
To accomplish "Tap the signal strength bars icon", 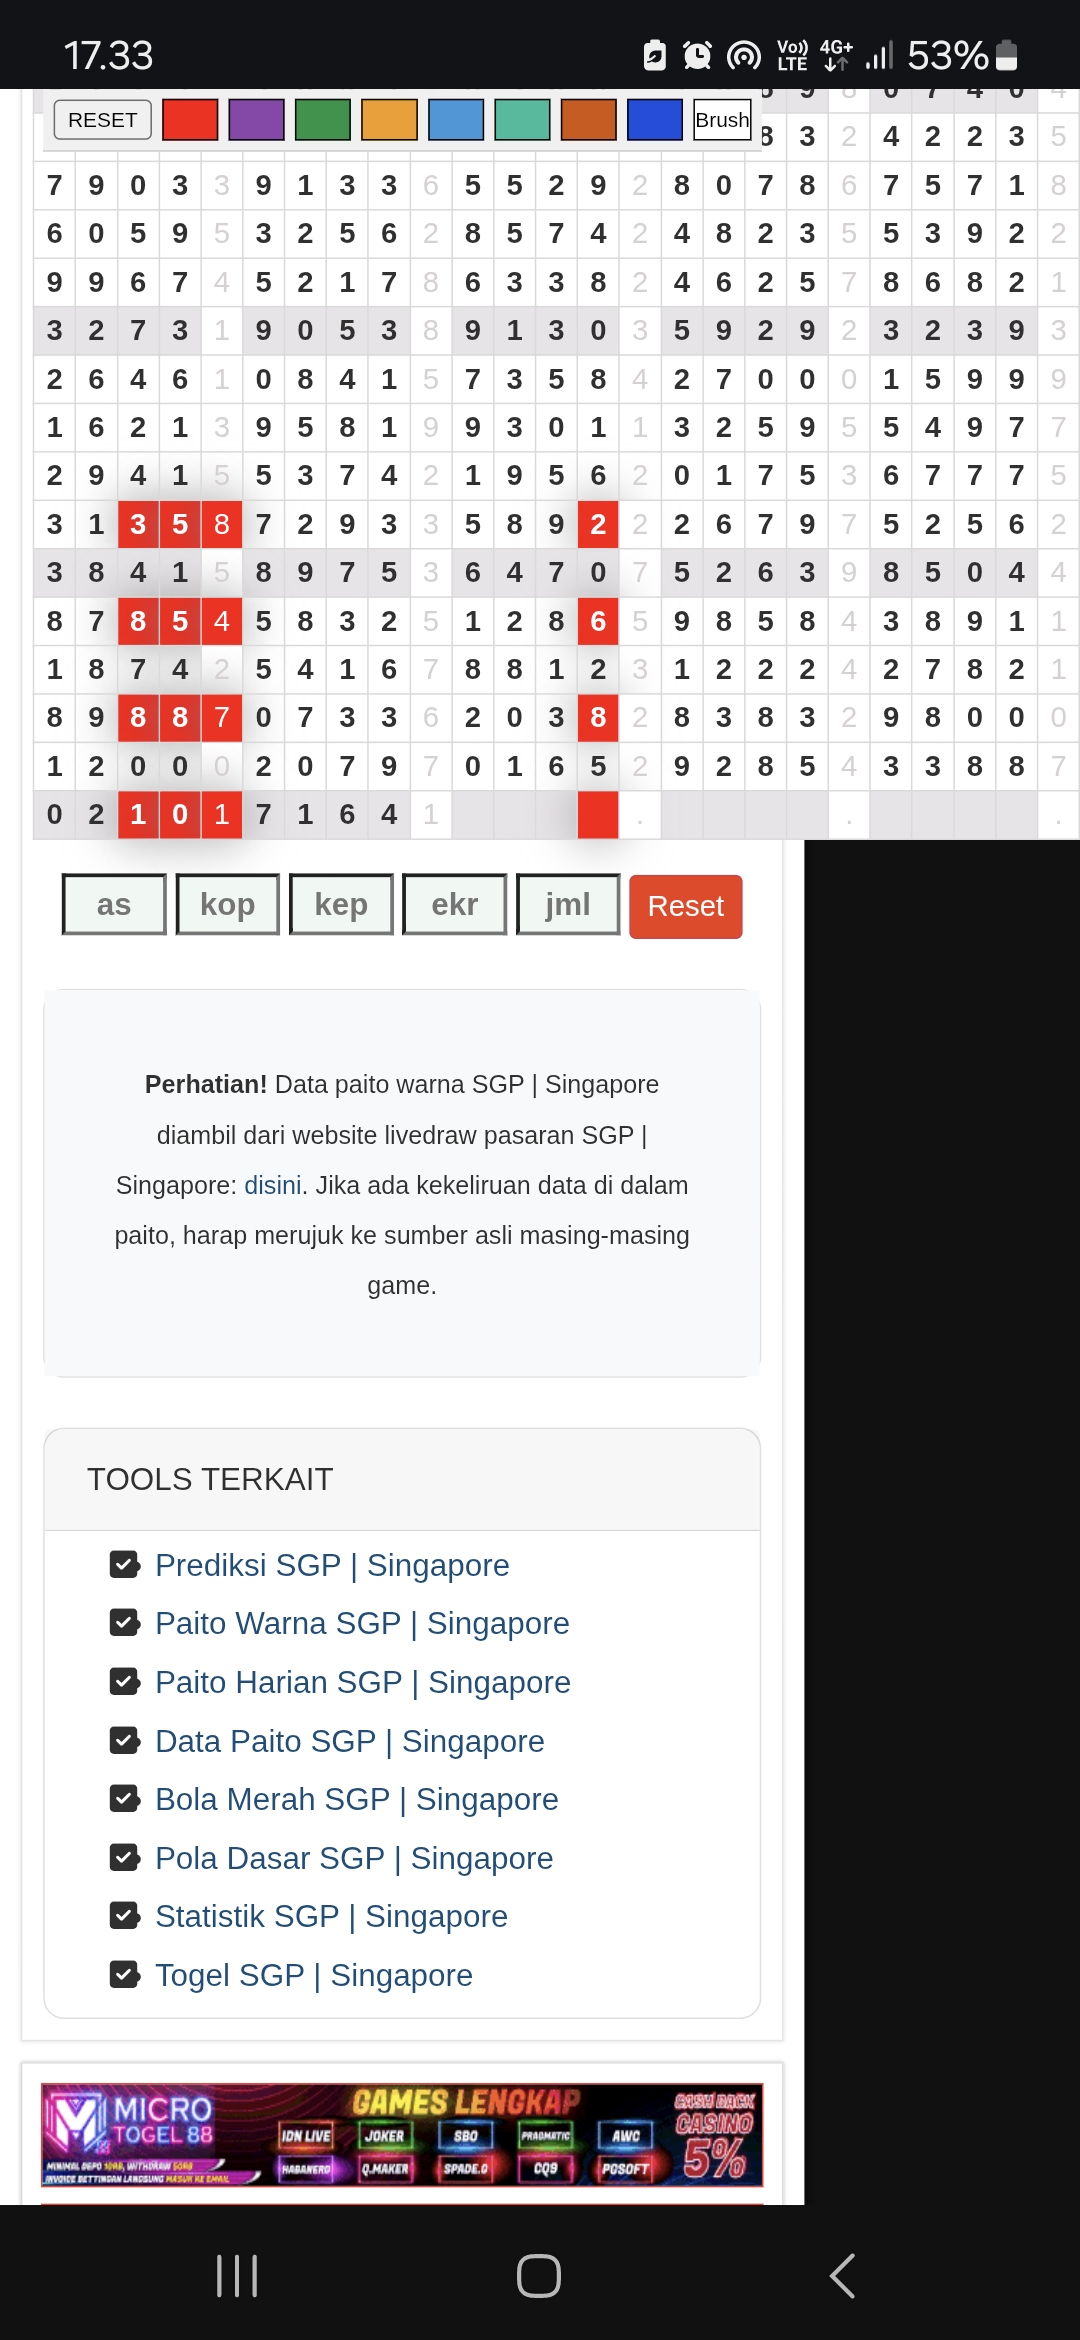I will [x=879, y=55].
